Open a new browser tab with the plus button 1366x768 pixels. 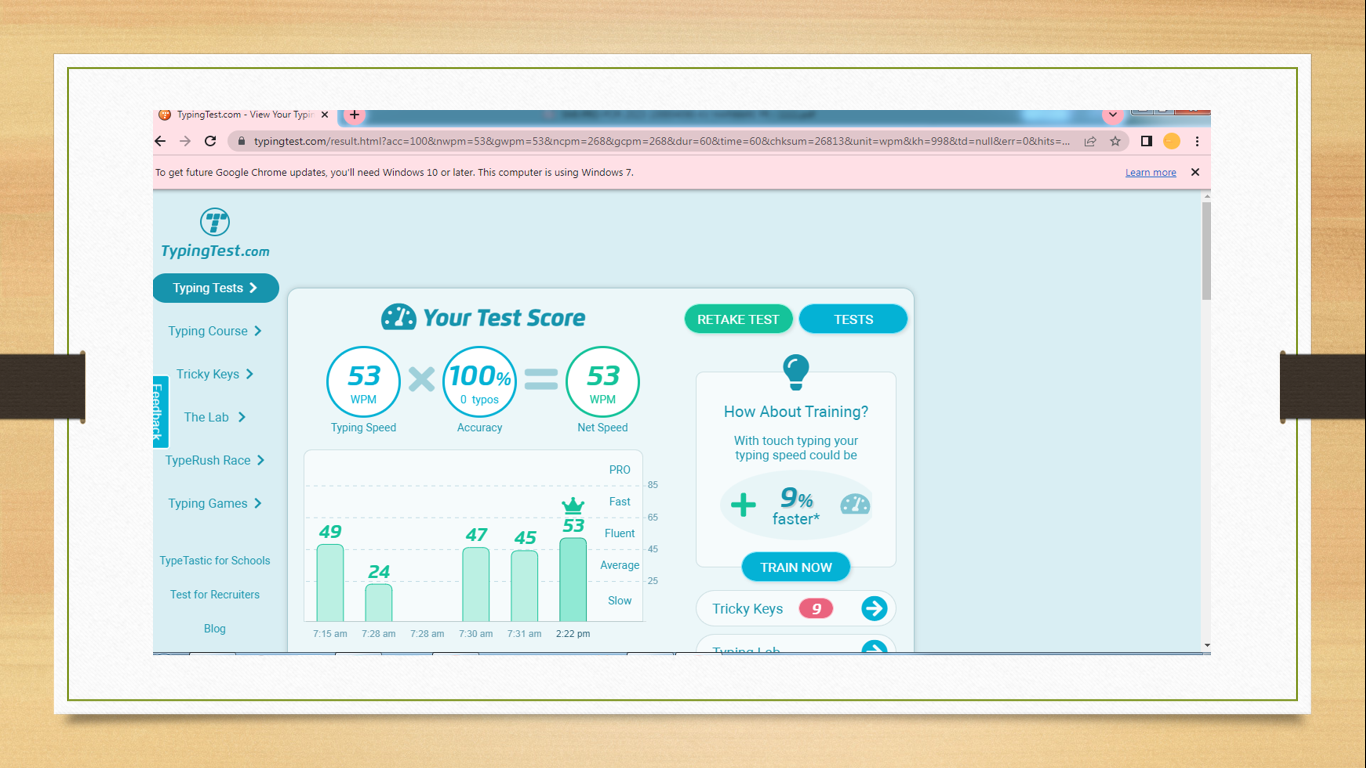[354, 115]
